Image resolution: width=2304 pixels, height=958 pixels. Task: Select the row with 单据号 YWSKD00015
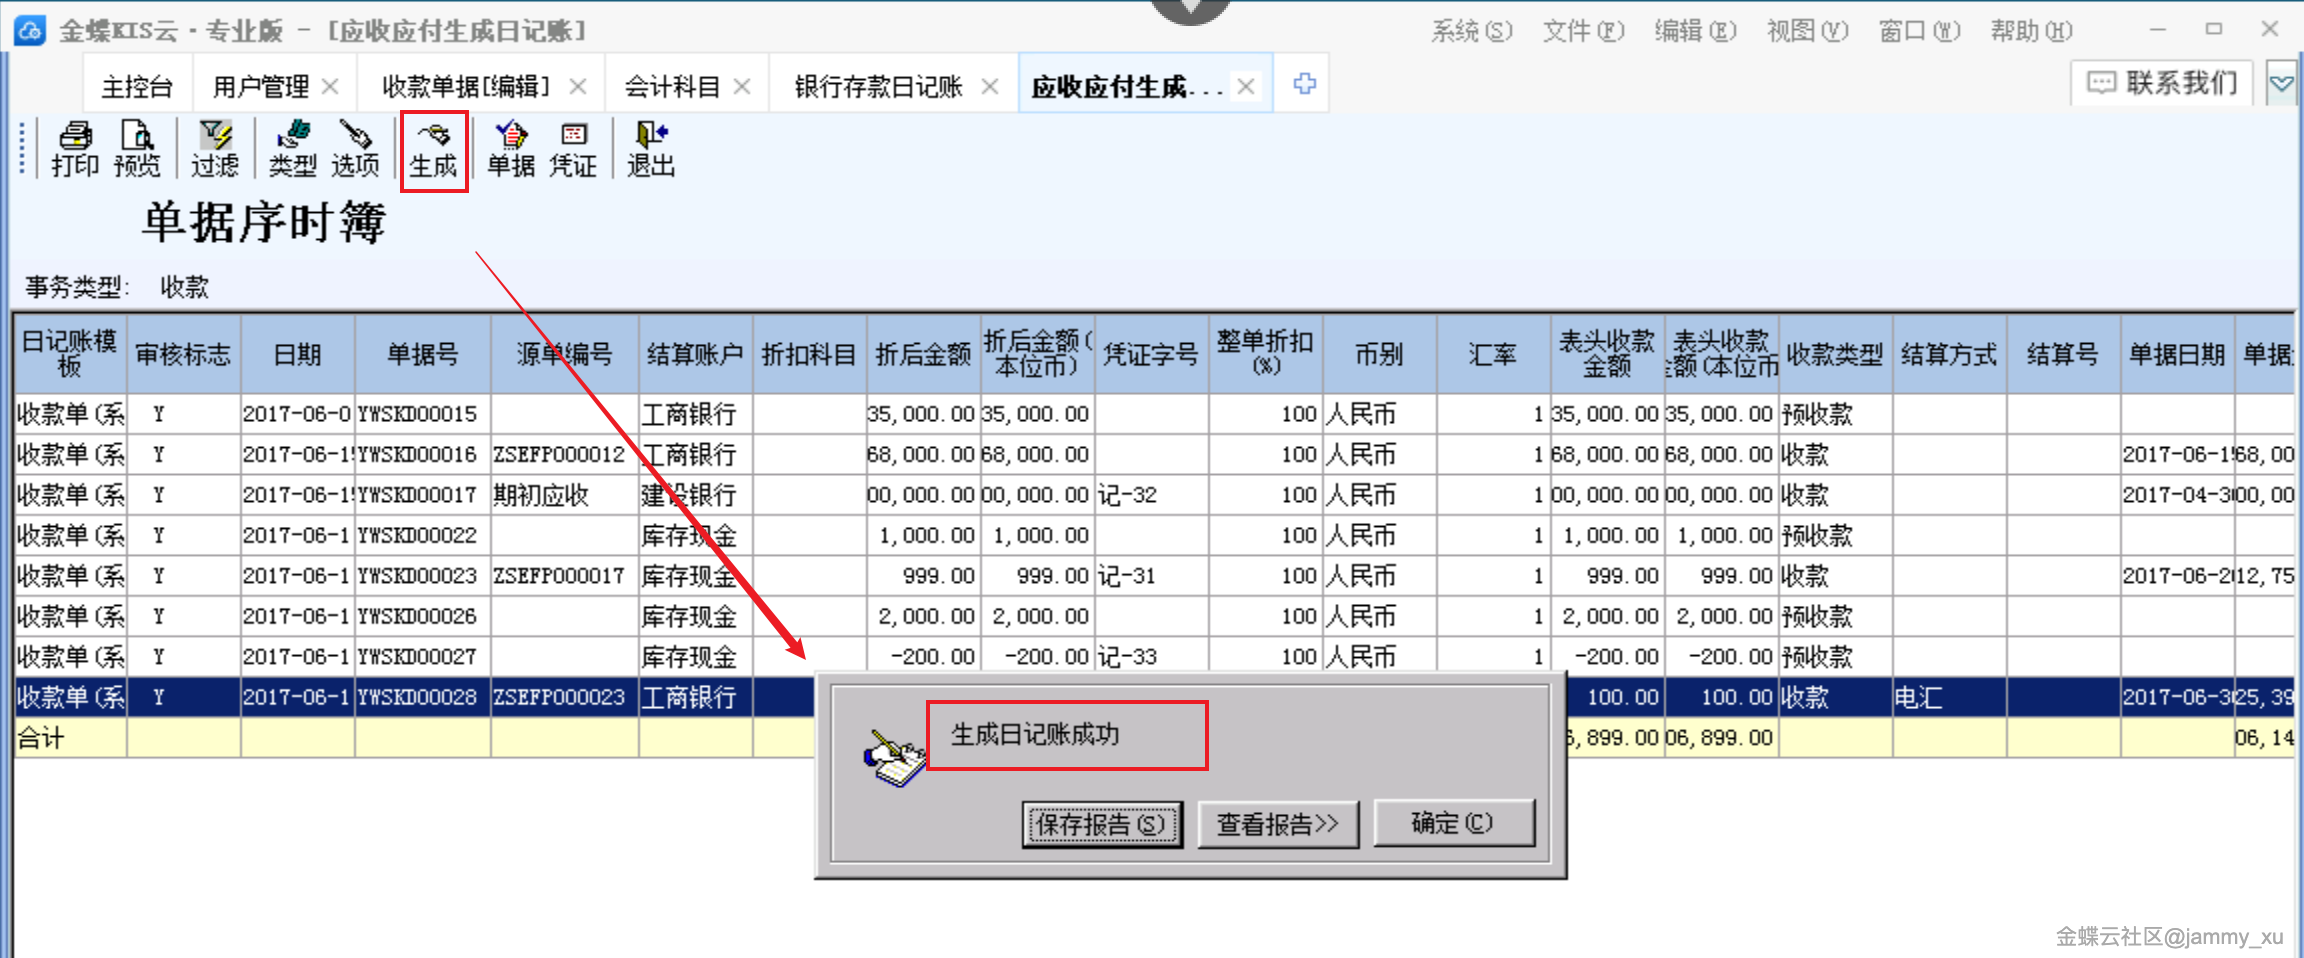point(417,414)
